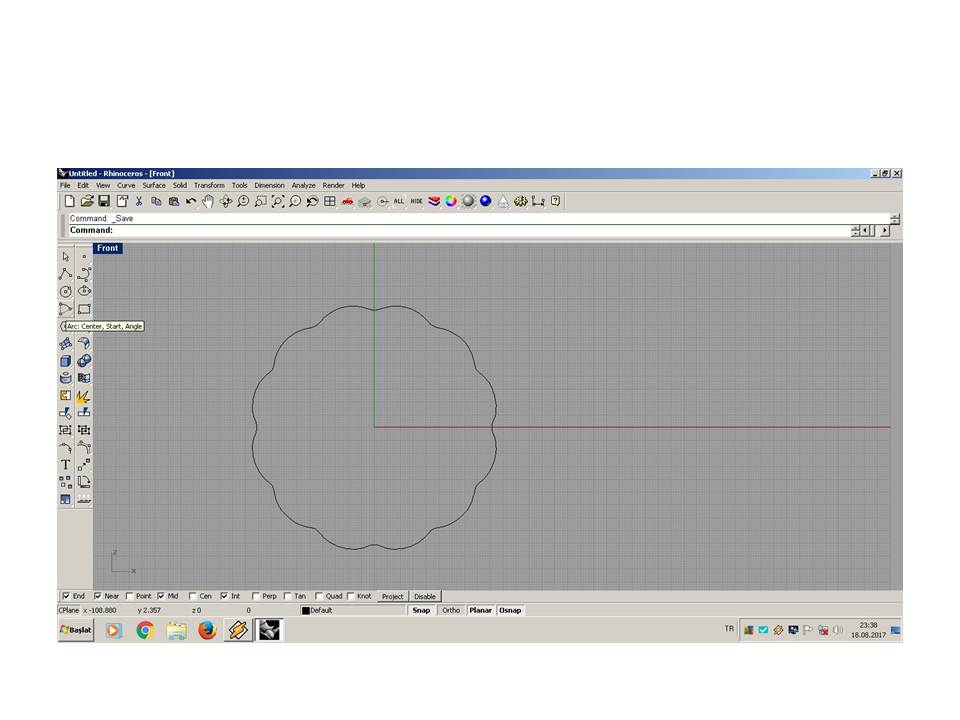The image size is (960, 720).
Task: Click the Project osnap button
Action: [x=392, y=596]
